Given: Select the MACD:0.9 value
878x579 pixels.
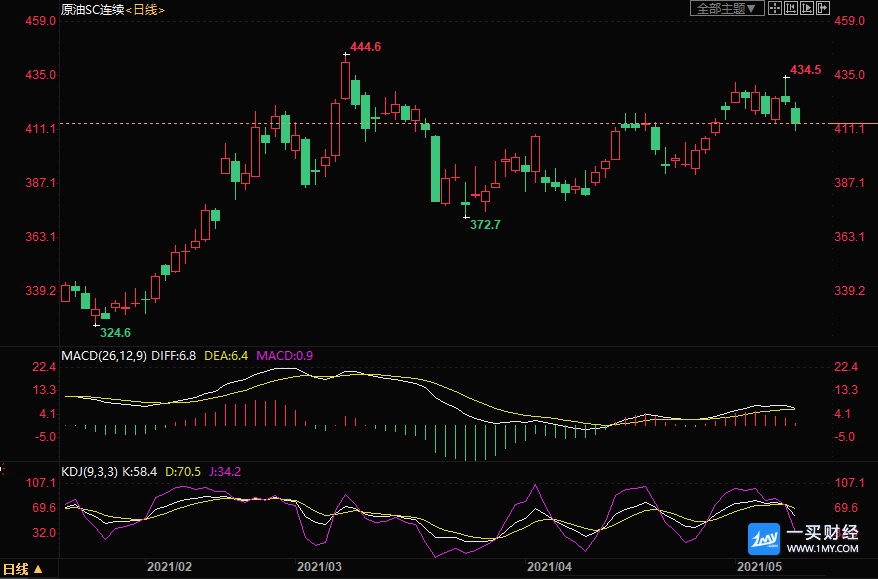Looking at the screenshot, I should [x=284, y=356].
